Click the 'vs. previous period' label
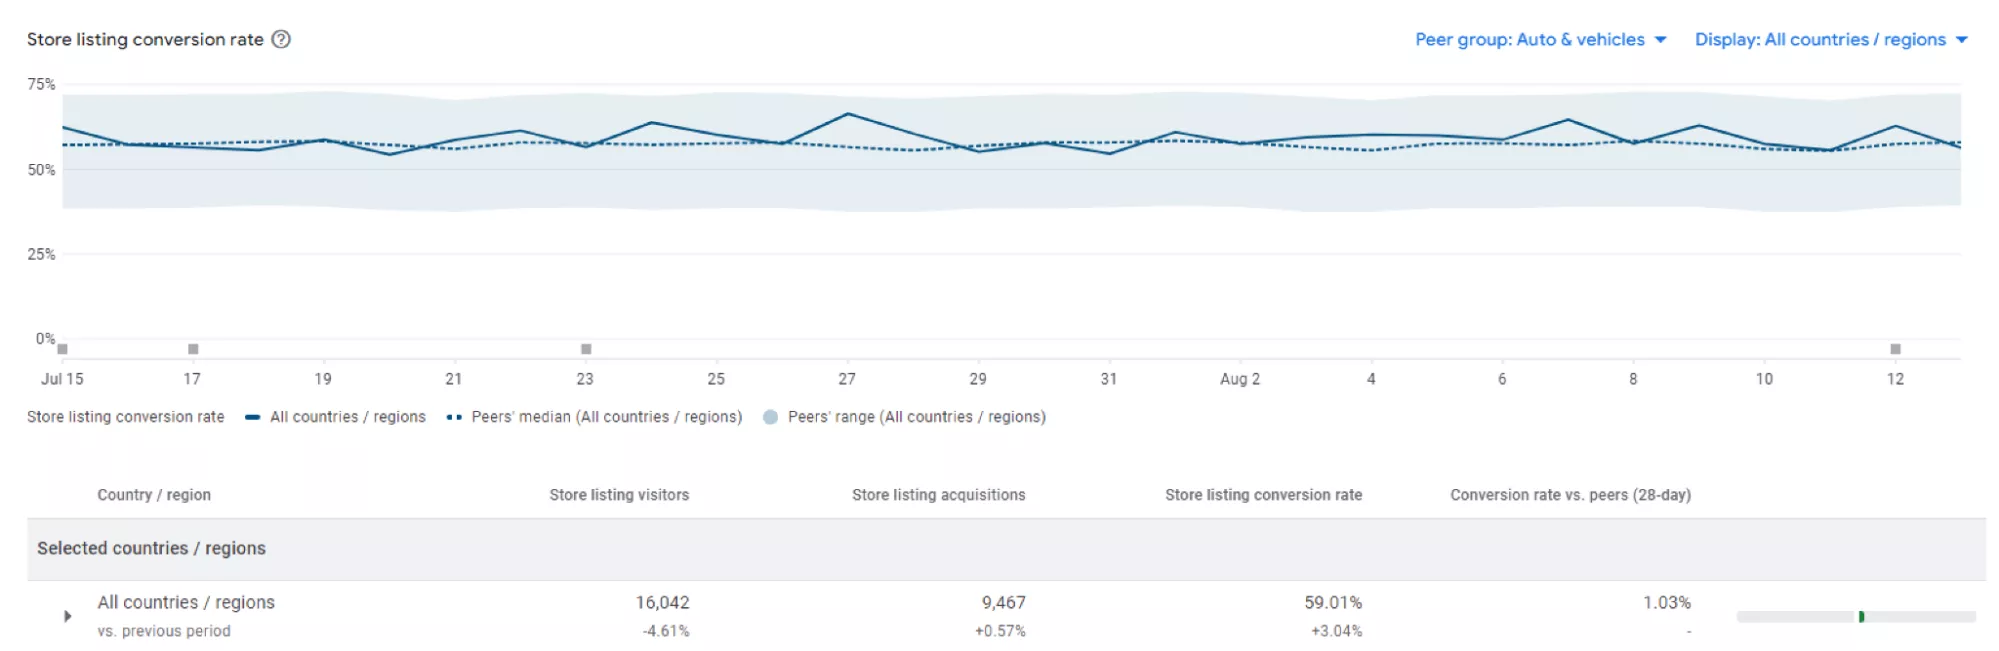The height and width of the screenshot is (651, 1999). (164, 631)
